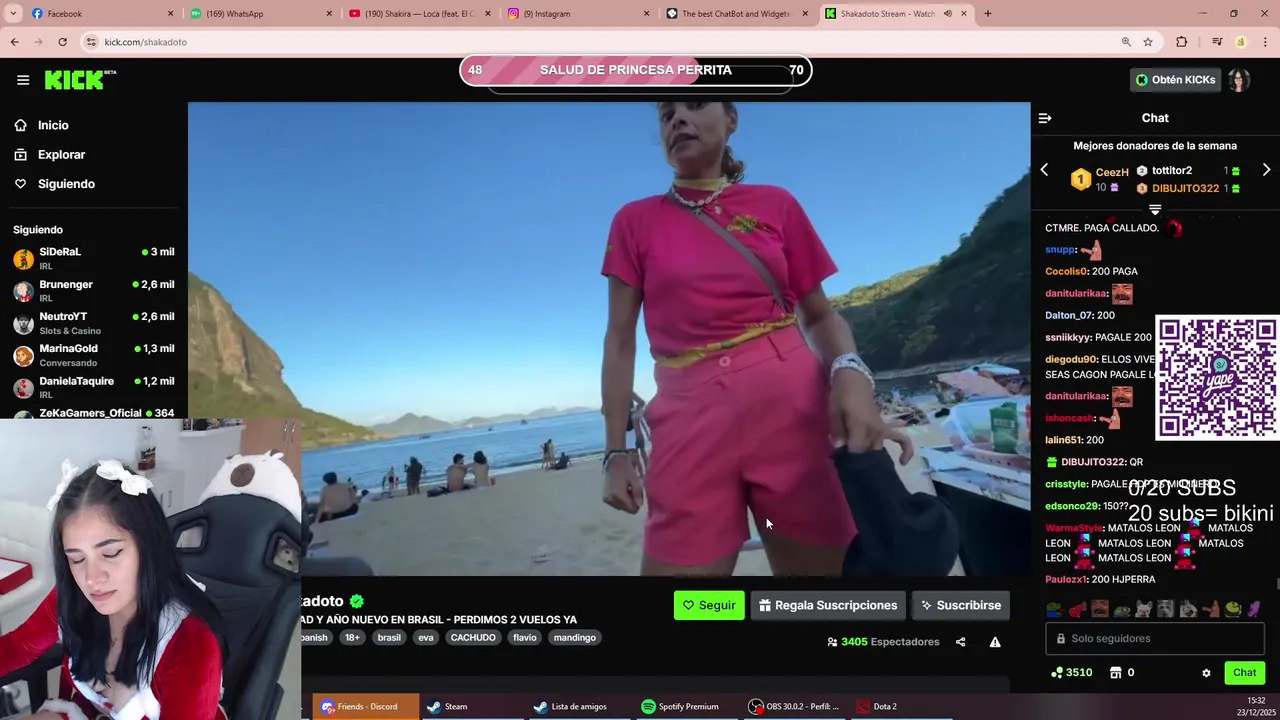1280x720 pixels.
Task: Select the 'CACHUDO' stream tag
Action: pos(473,638)
